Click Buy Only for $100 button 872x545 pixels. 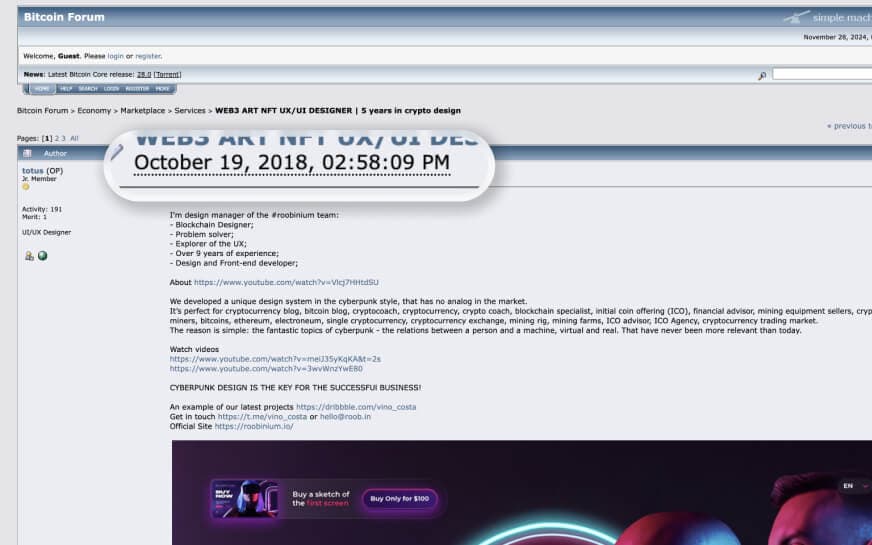pyautogui.click(x=399, y=499)
